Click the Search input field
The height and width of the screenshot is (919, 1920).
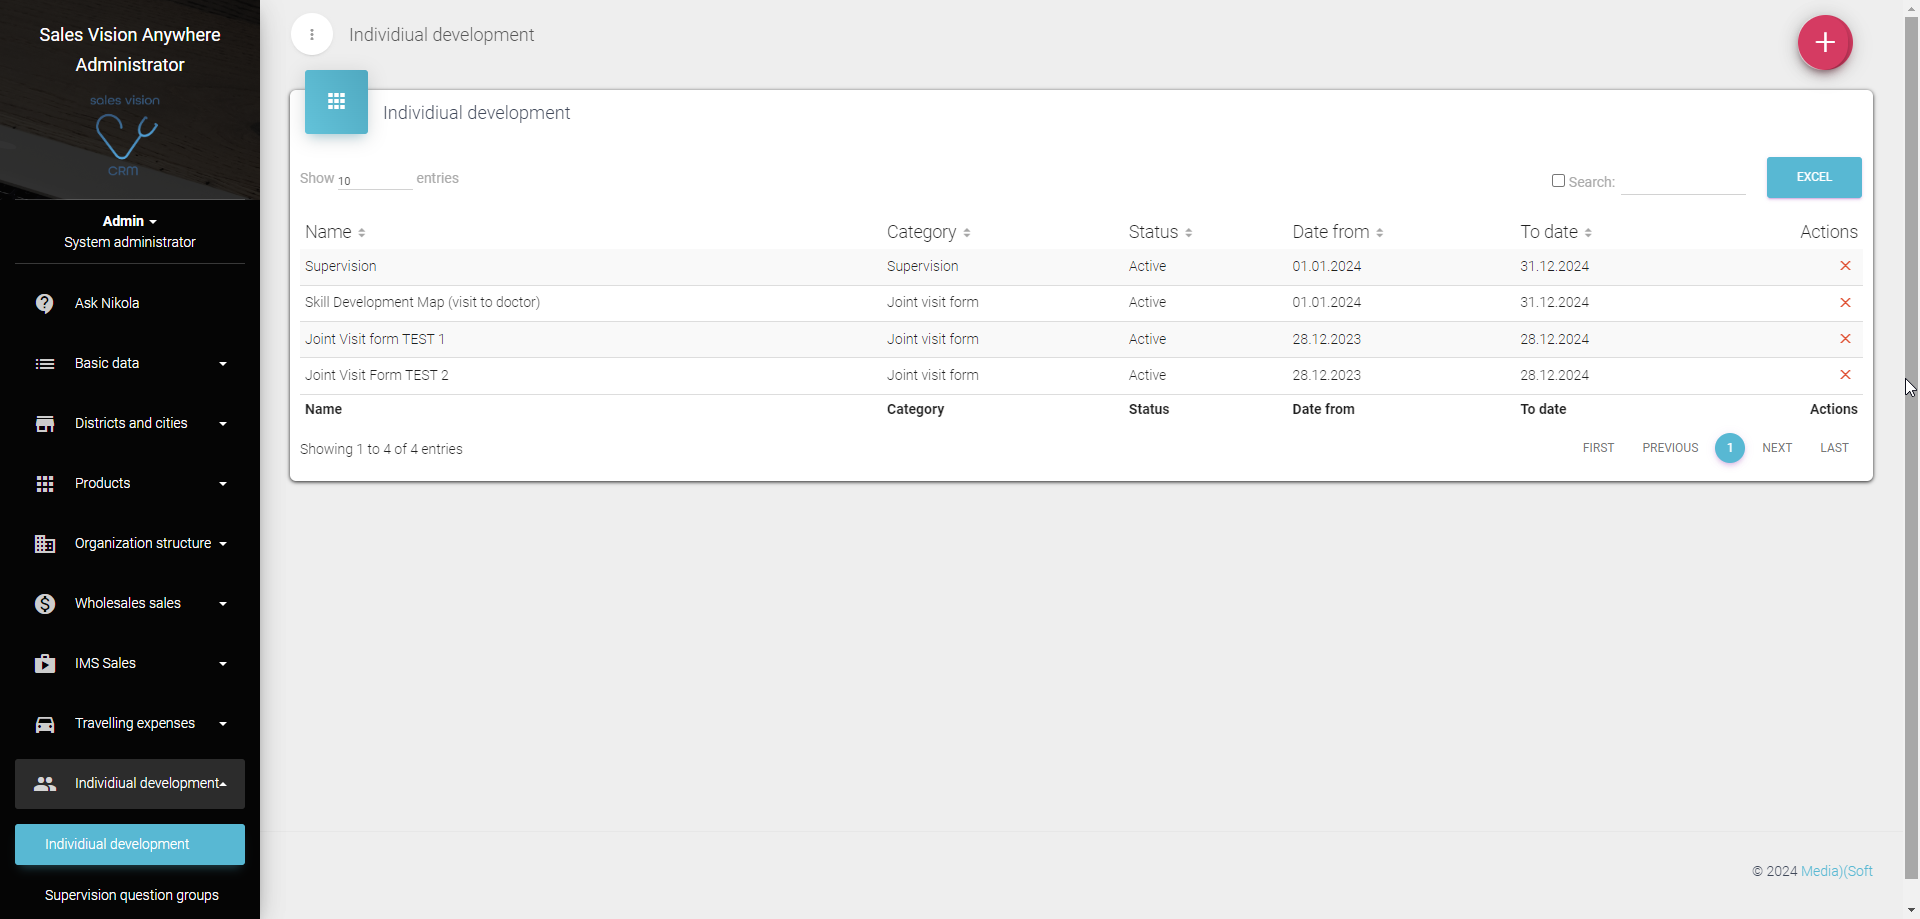click(1682, 182)
